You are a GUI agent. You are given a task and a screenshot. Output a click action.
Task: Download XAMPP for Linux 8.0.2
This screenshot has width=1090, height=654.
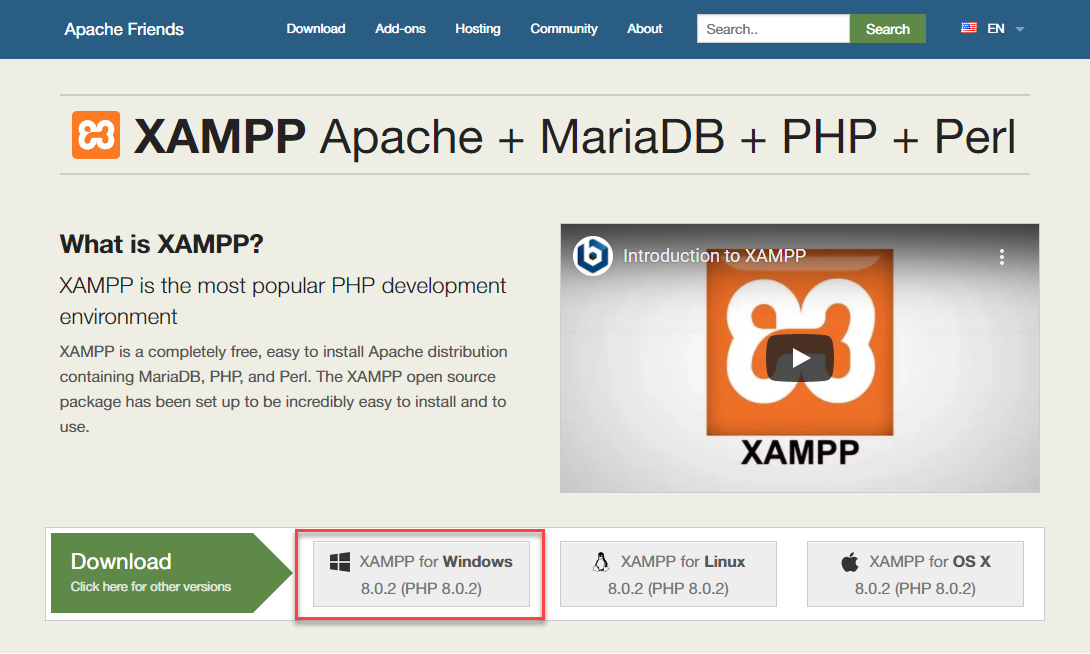click(x=668, y=574)
